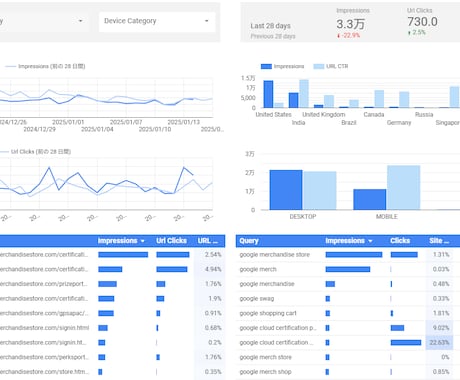Click the DESKTOP impressions bar

[x=286, y=190]
